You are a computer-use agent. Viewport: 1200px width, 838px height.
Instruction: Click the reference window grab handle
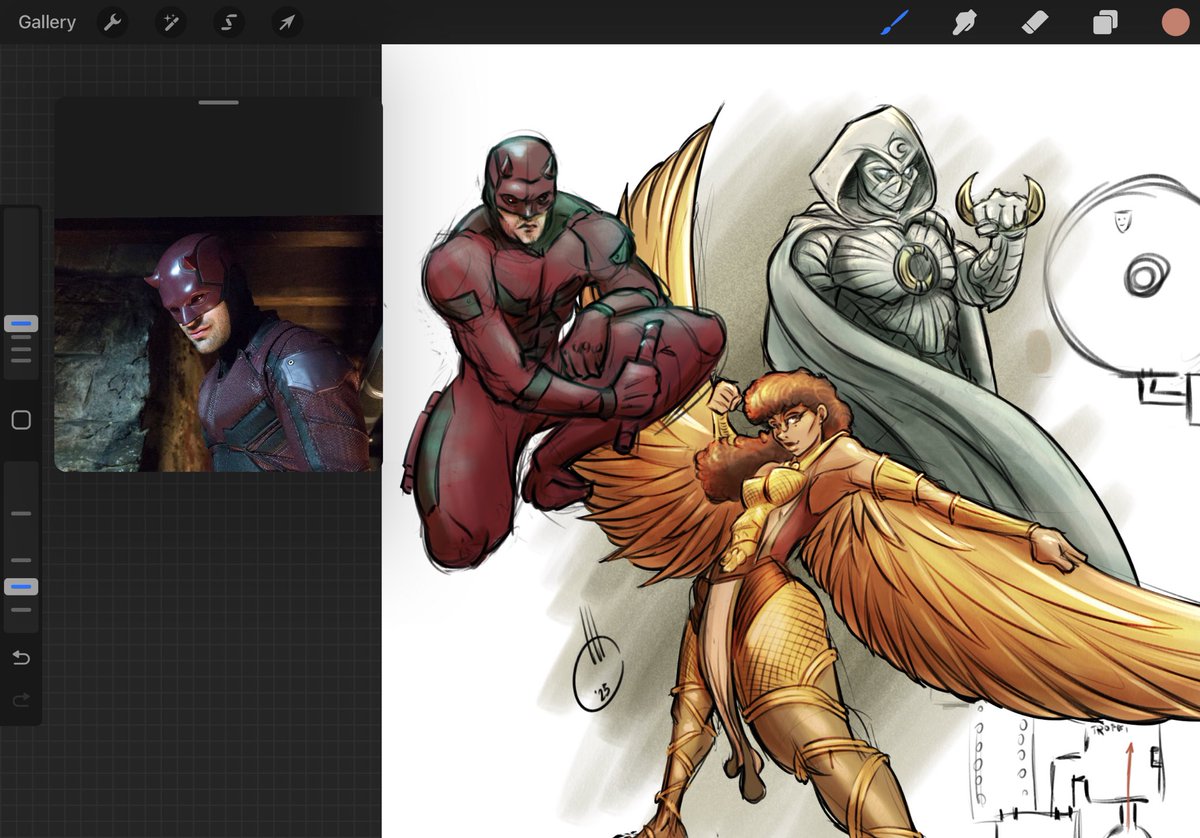click(x=218, y=102)
